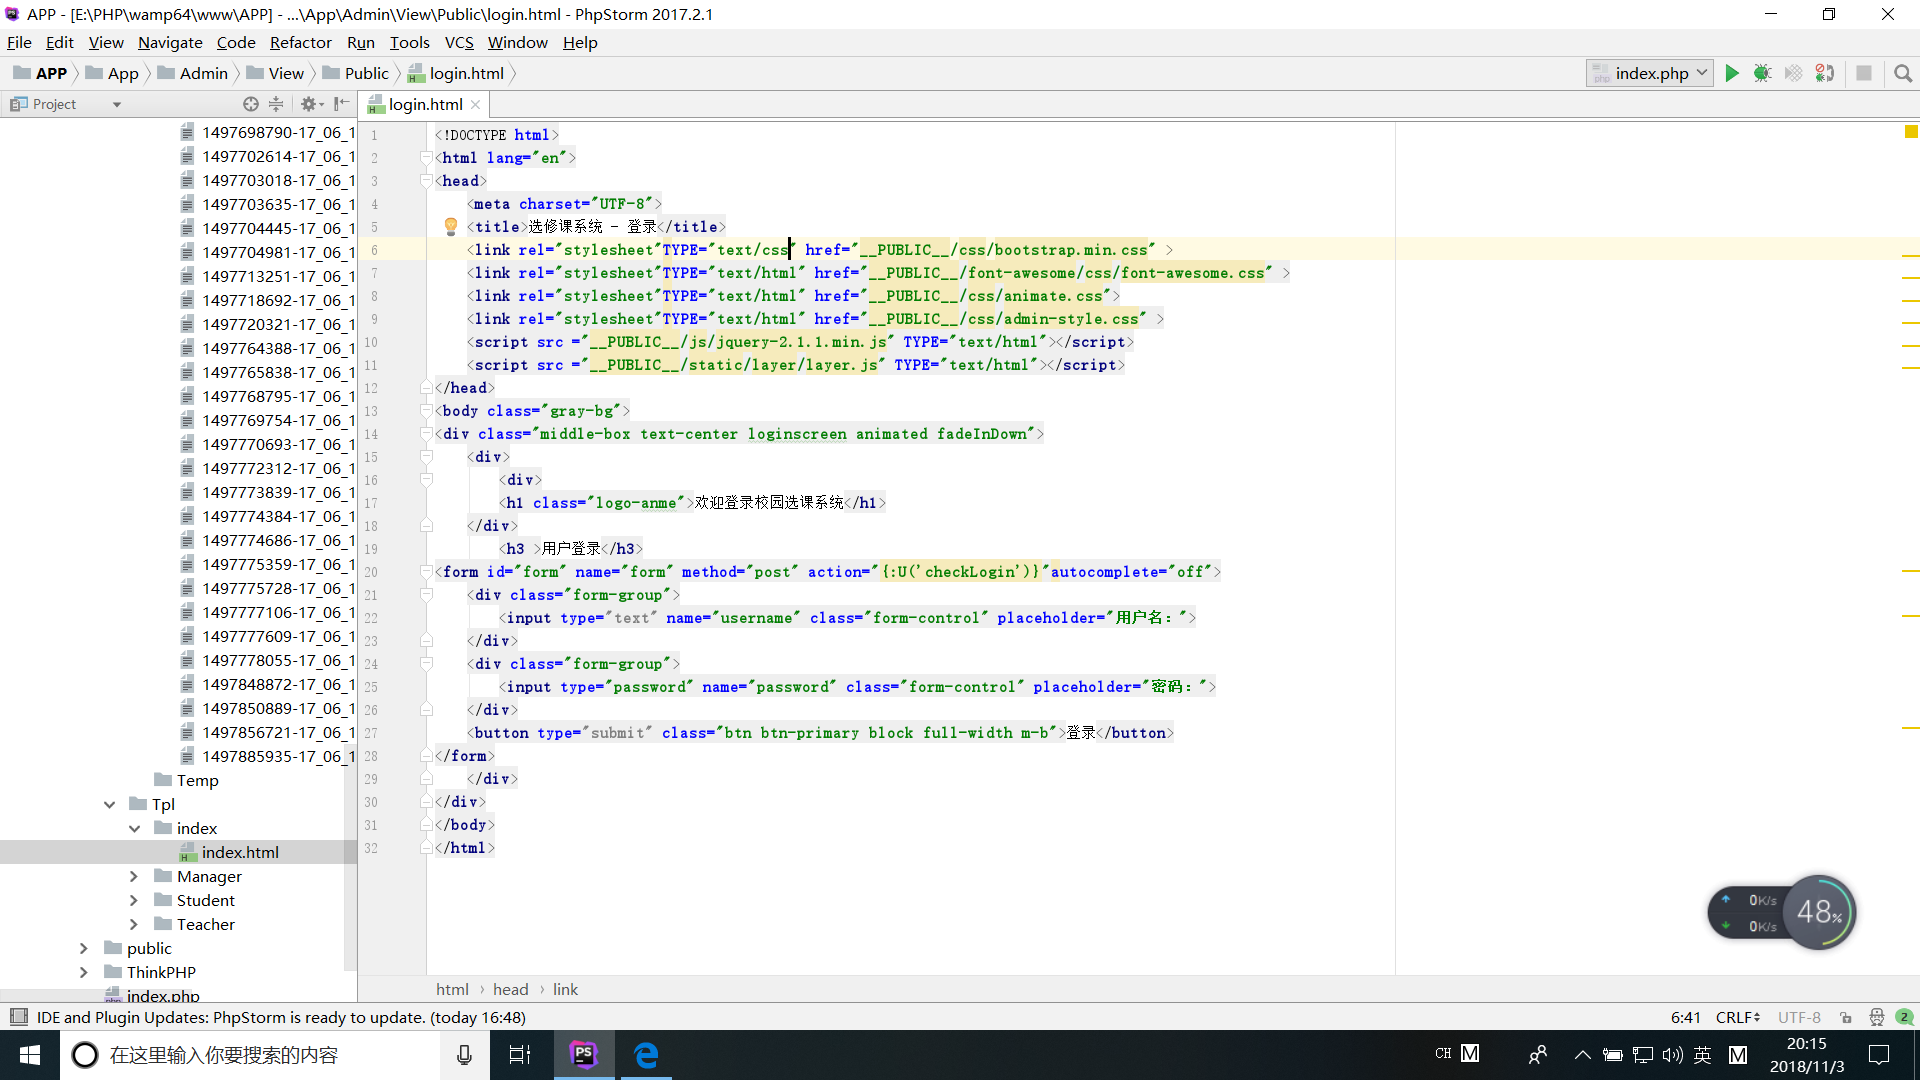Open the VCS menu
The width and height of the screenshot is (1920, 1080).
pos(459,42)
